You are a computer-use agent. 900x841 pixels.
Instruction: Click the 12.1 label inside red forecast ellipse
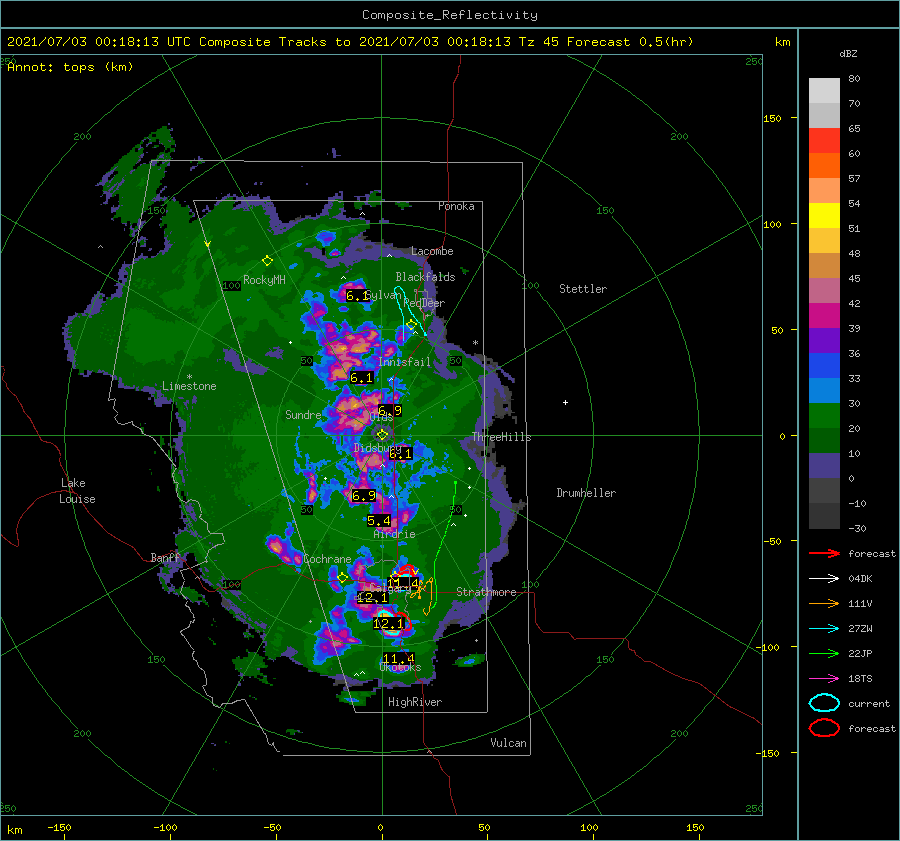coord(389,623)
